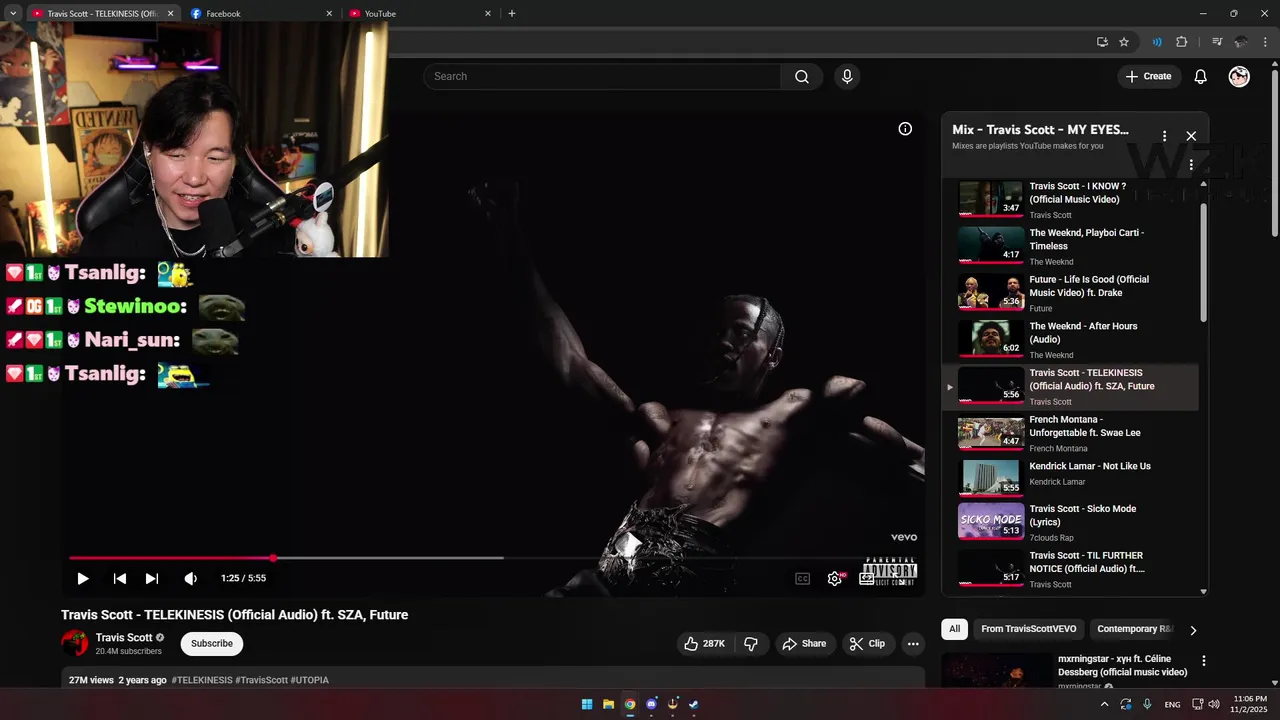Show more filter chips with arrow
Screen dimensions: 1280x720
click(1193, 630)
